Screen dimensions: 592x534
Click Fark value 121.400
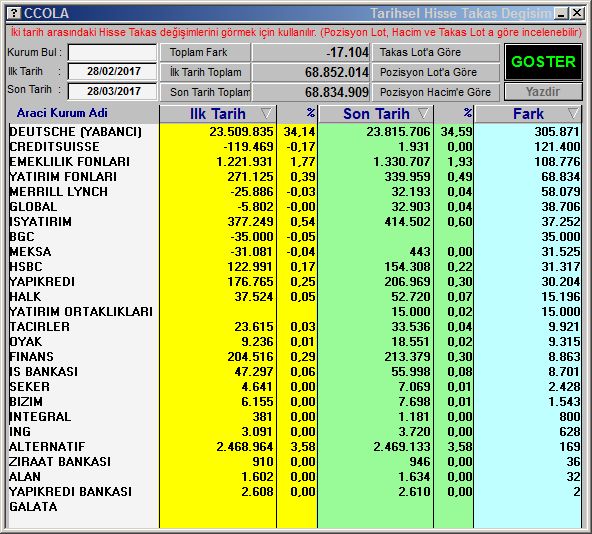(x=557, y=147)
